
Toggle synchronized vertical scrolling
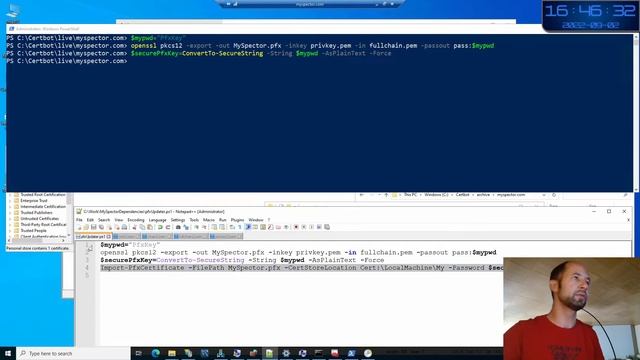[x=213, y=227]
